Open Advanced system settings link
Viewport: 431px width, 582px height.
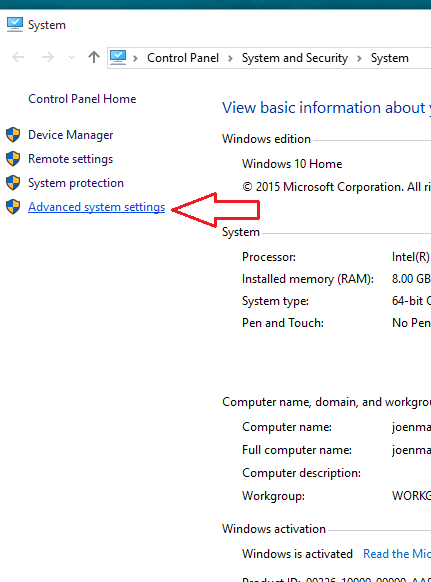coord(97,207)
